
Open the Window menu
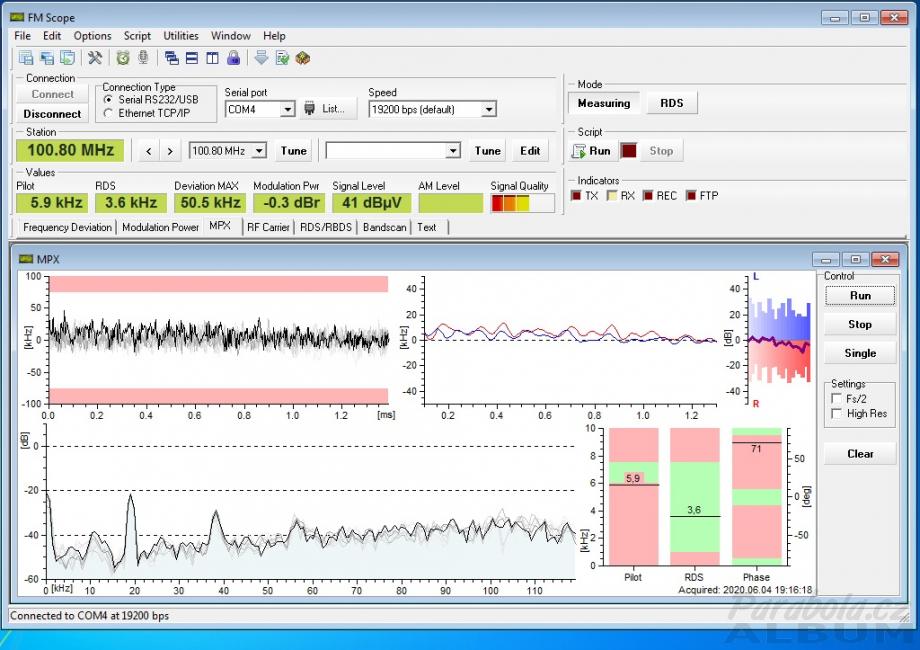coord(231,36)
